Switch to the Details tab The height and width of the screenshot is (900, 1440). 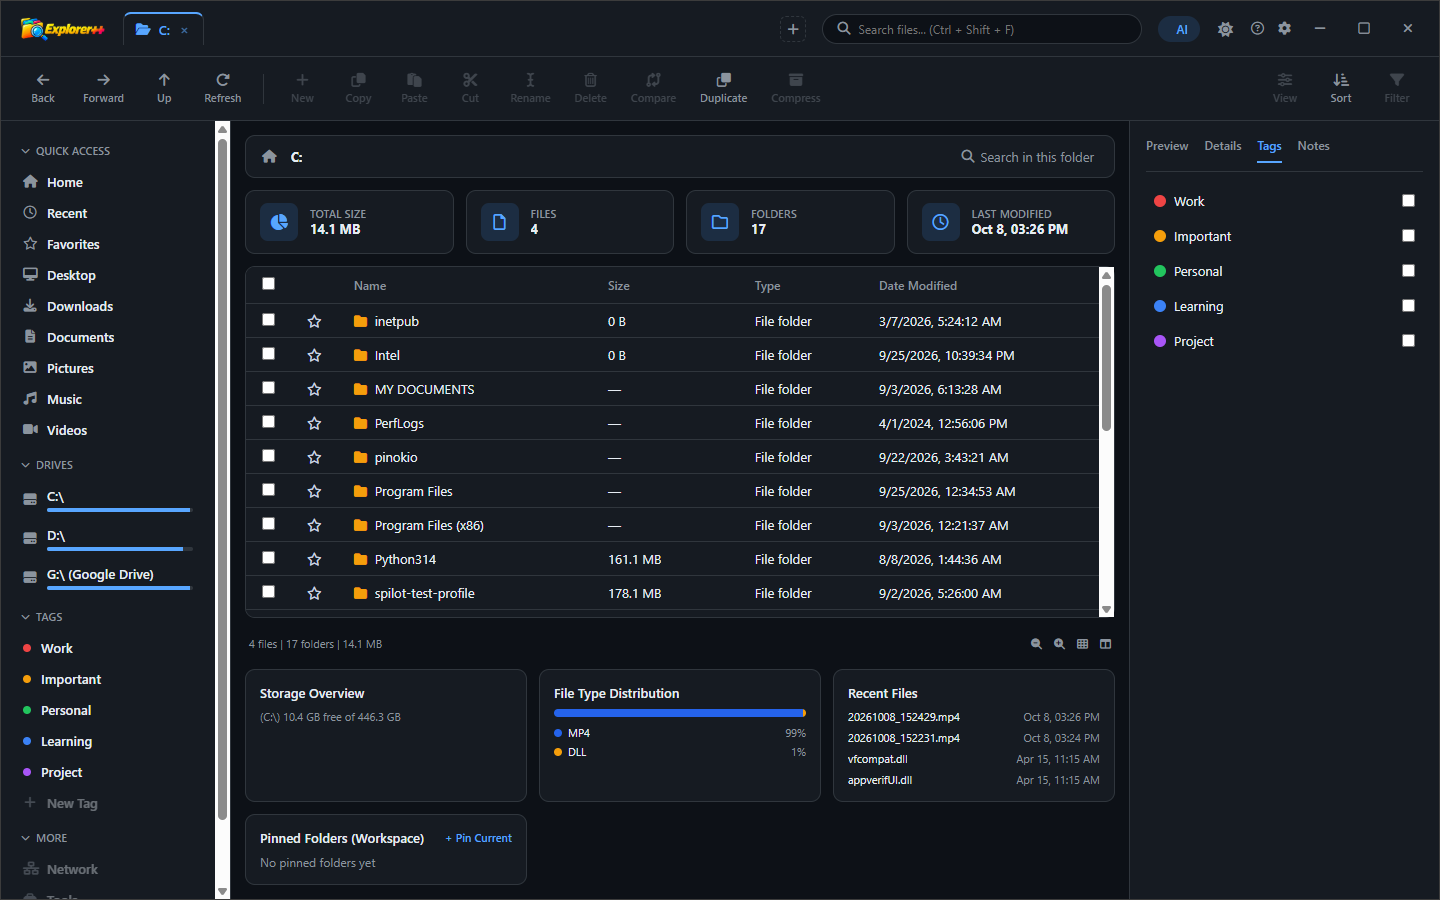(x=1222, y=146)
